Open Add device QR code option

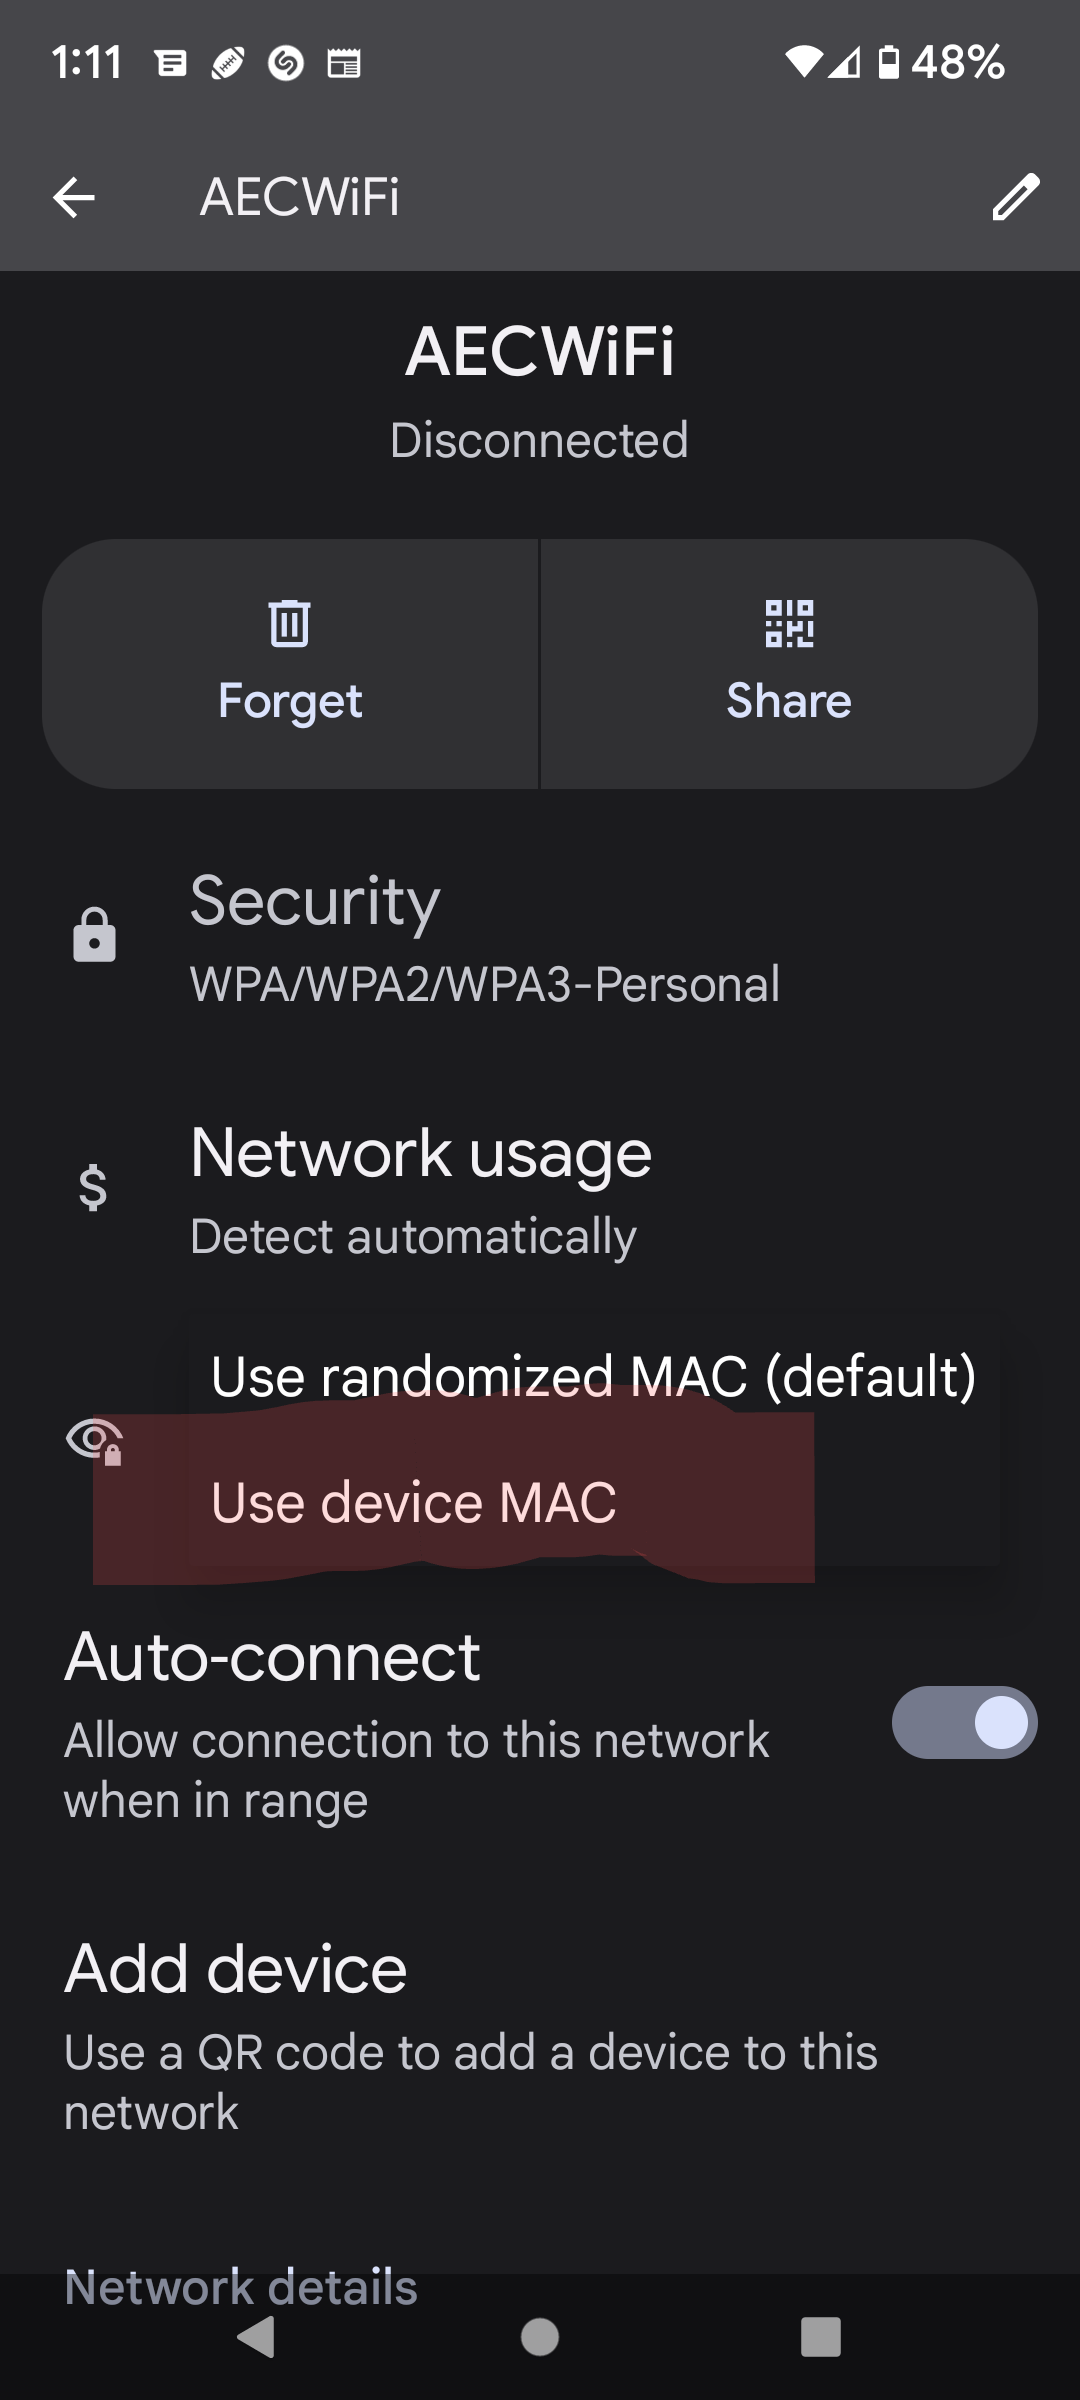pos(540,2037)
